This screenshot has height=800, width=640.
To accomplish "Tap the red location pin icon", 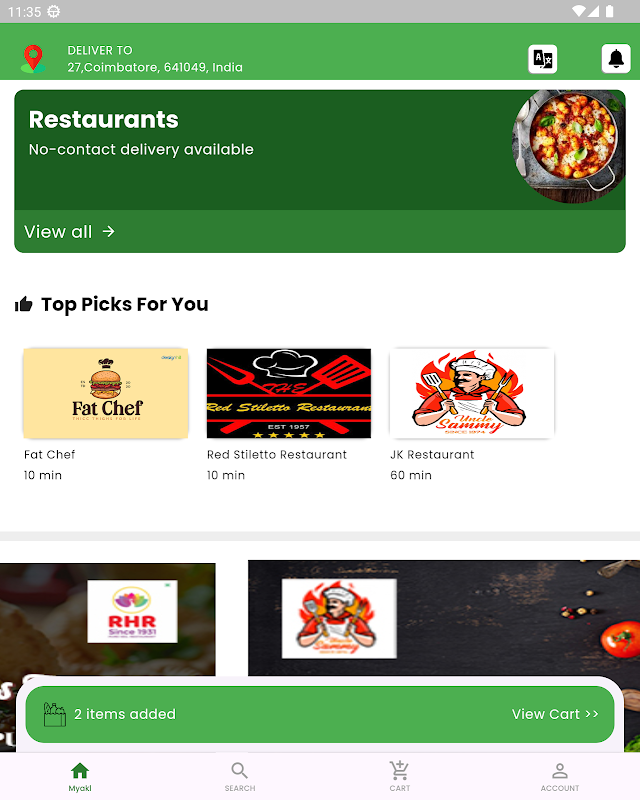I will coord(33,59).
